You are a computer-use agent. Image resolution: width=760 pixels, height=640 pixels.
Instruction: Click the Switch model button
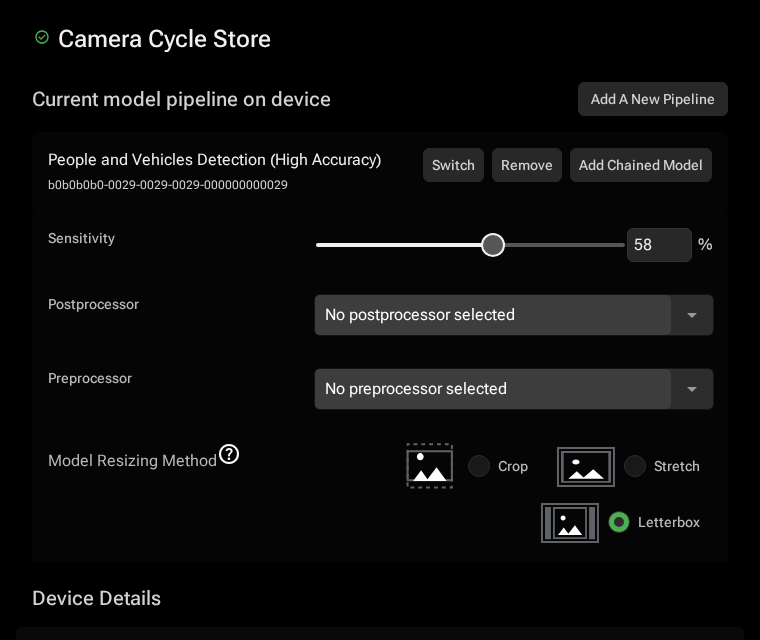pos(453,165)
